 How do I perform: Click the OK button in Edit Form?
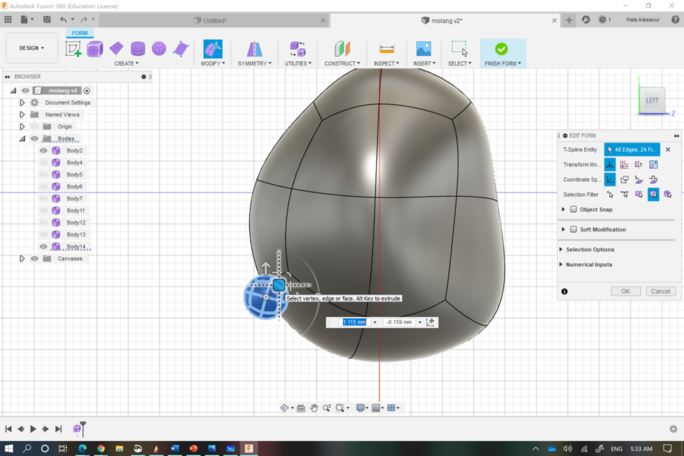(625, 291)
